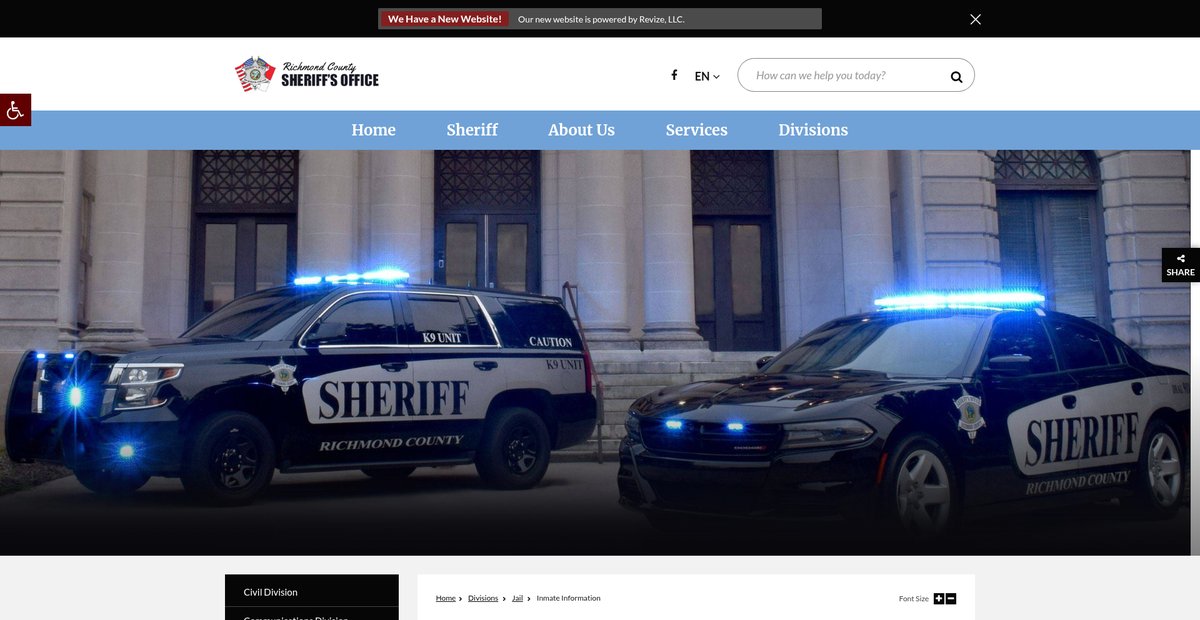Click 'We Have a New Website!' banner label

444,19
